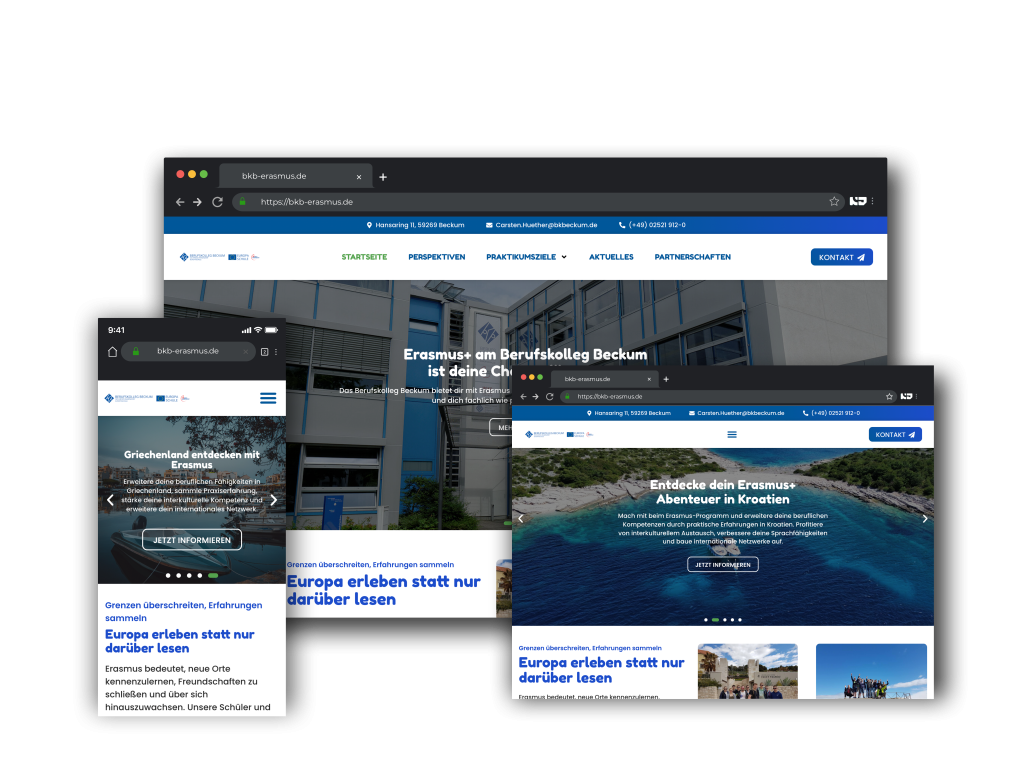Click the Hansaring 11 address in the large browser's top bar
Viewport: 1024px width, 768px height.
(415, 225)
